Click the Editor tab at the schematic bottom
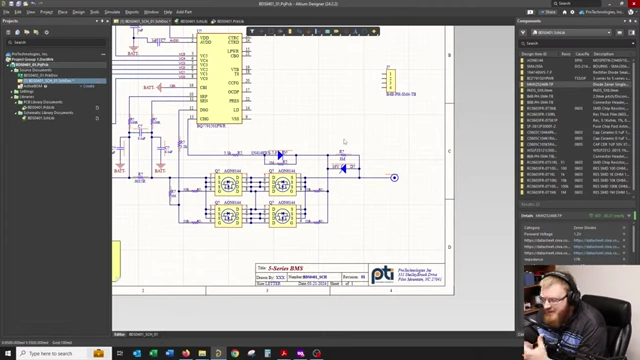This screenshot has height=360, width=640. pyautogui.click(x=119, y=334)
